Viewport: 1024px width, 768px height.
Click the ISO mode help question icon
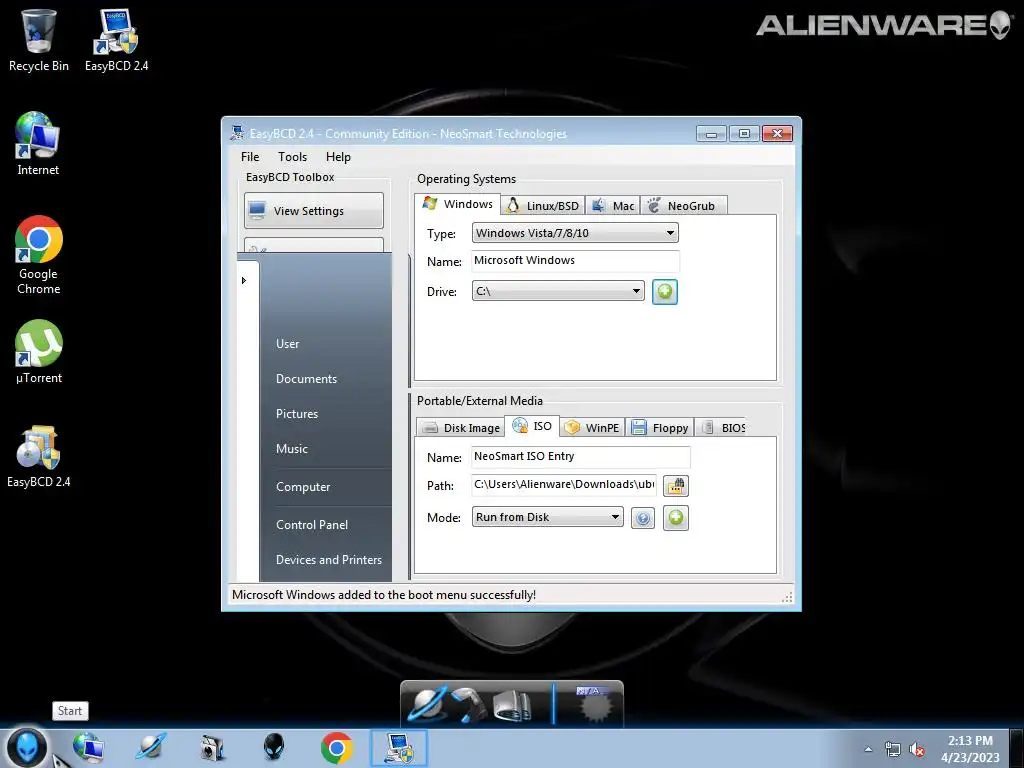643,519
